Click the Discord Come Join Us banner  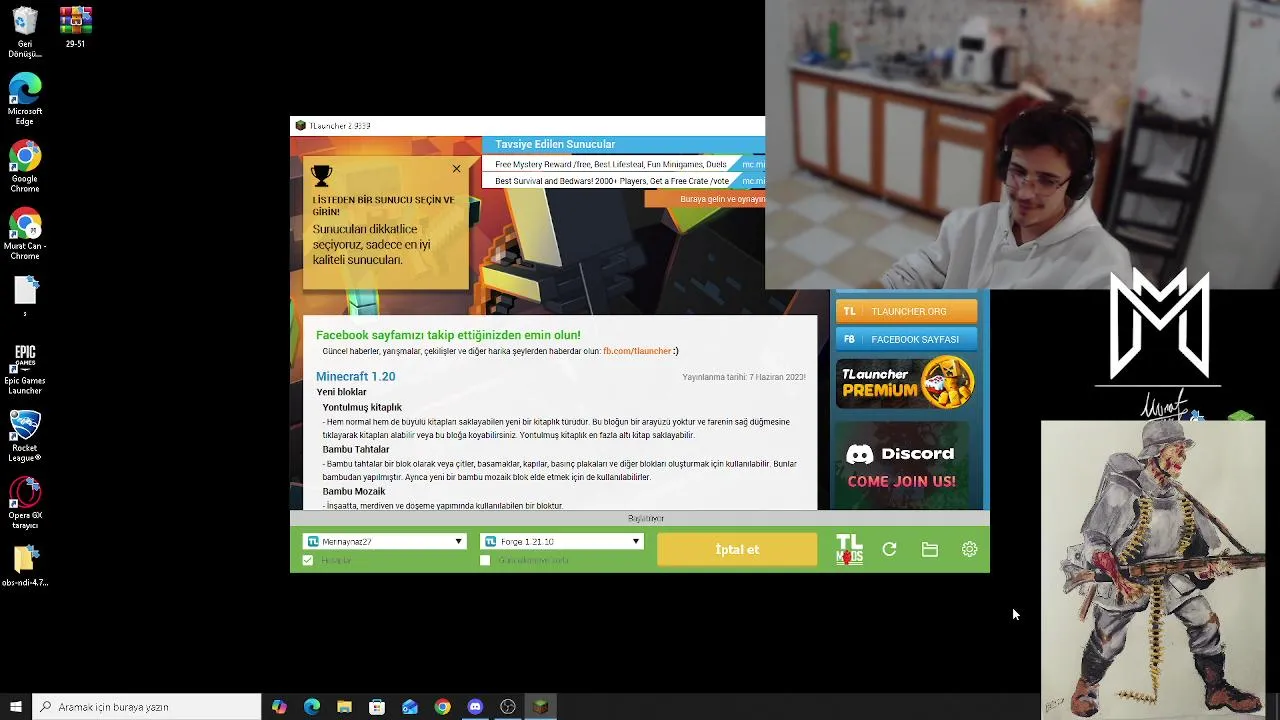click(902, 466)
